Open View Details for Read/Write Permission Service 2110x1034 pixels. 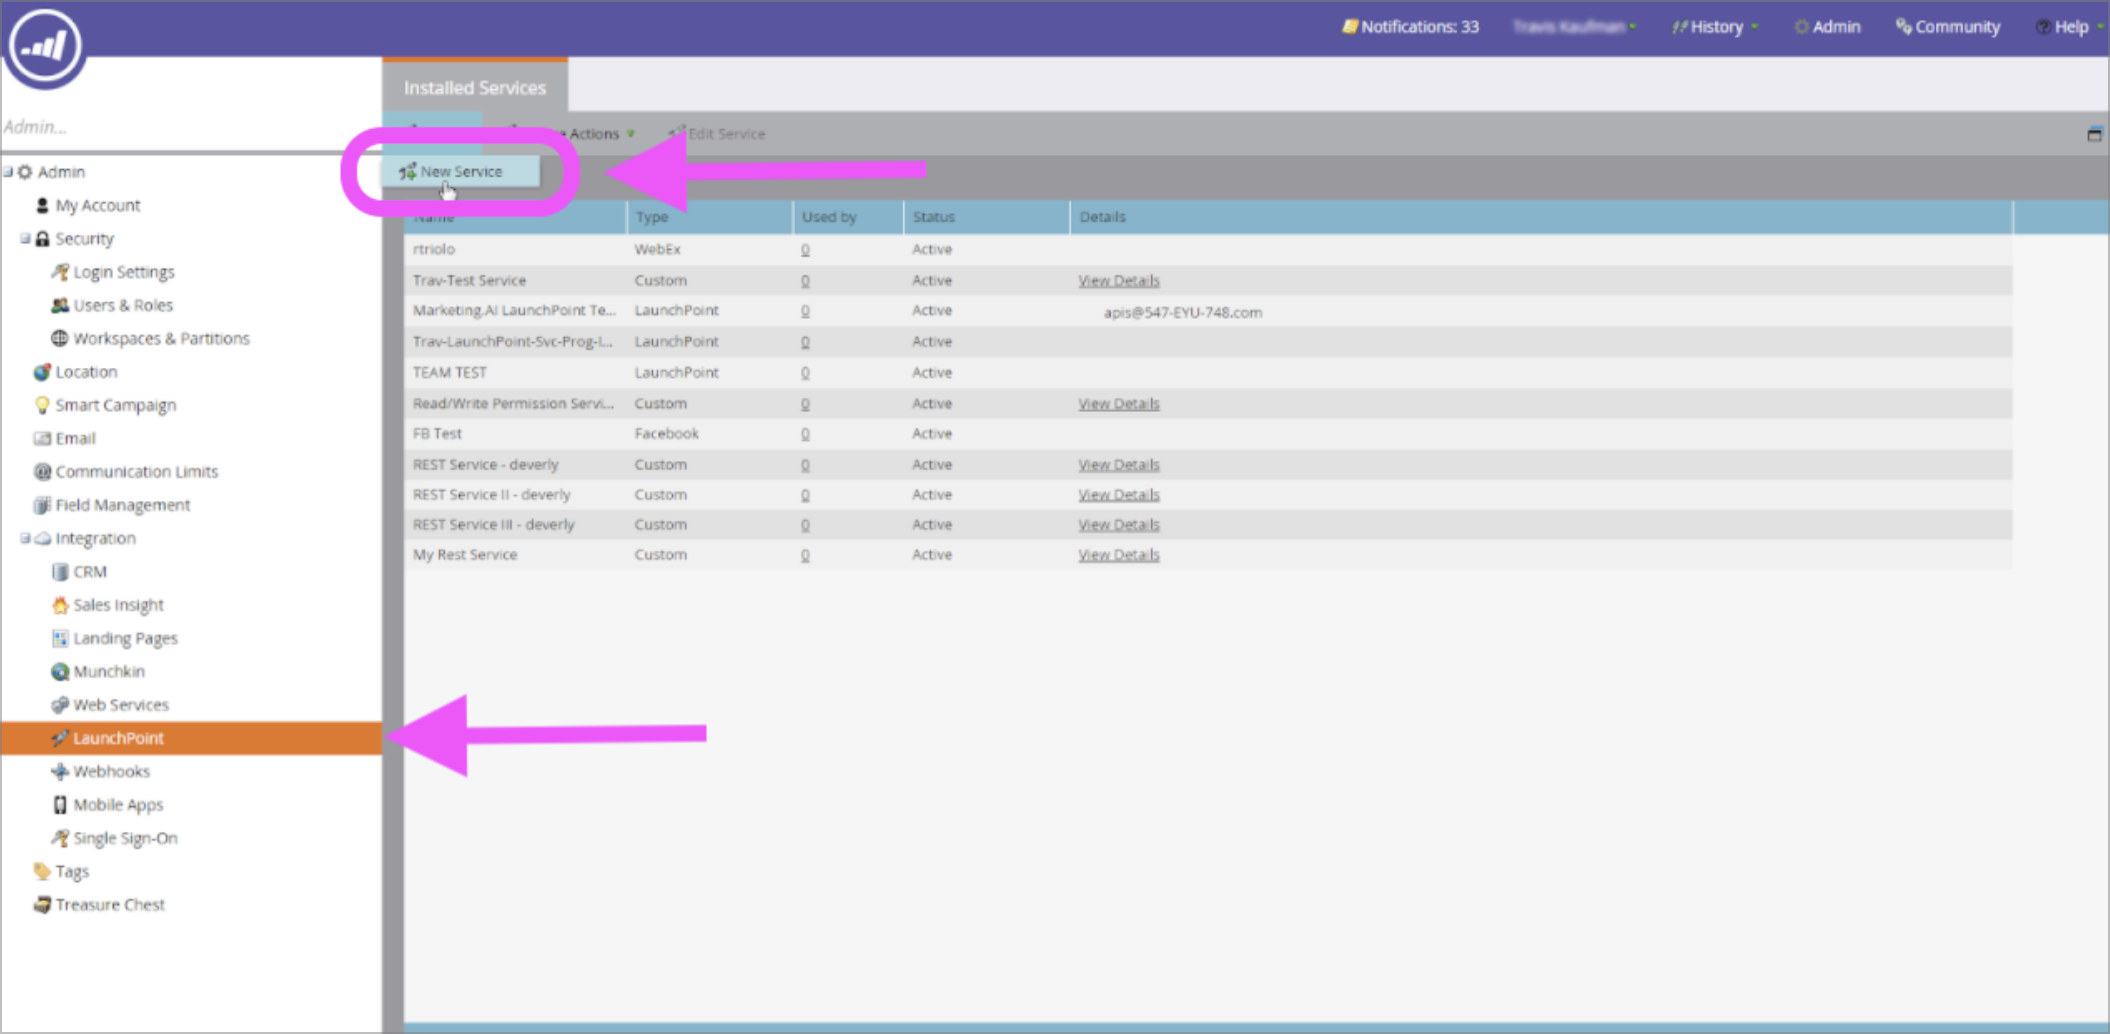coord(1118,403)
